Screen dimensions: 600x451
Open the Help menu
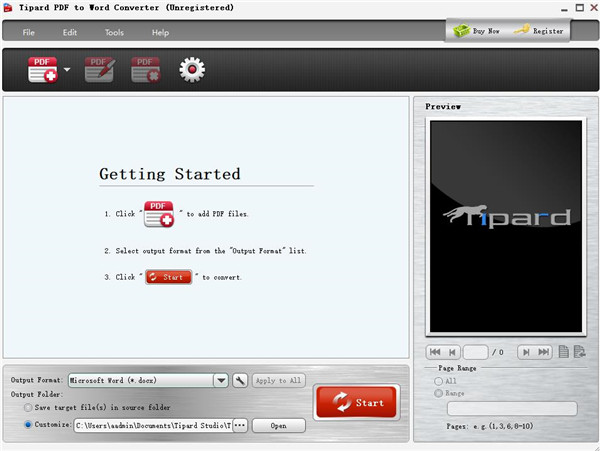tap(160, 33)
